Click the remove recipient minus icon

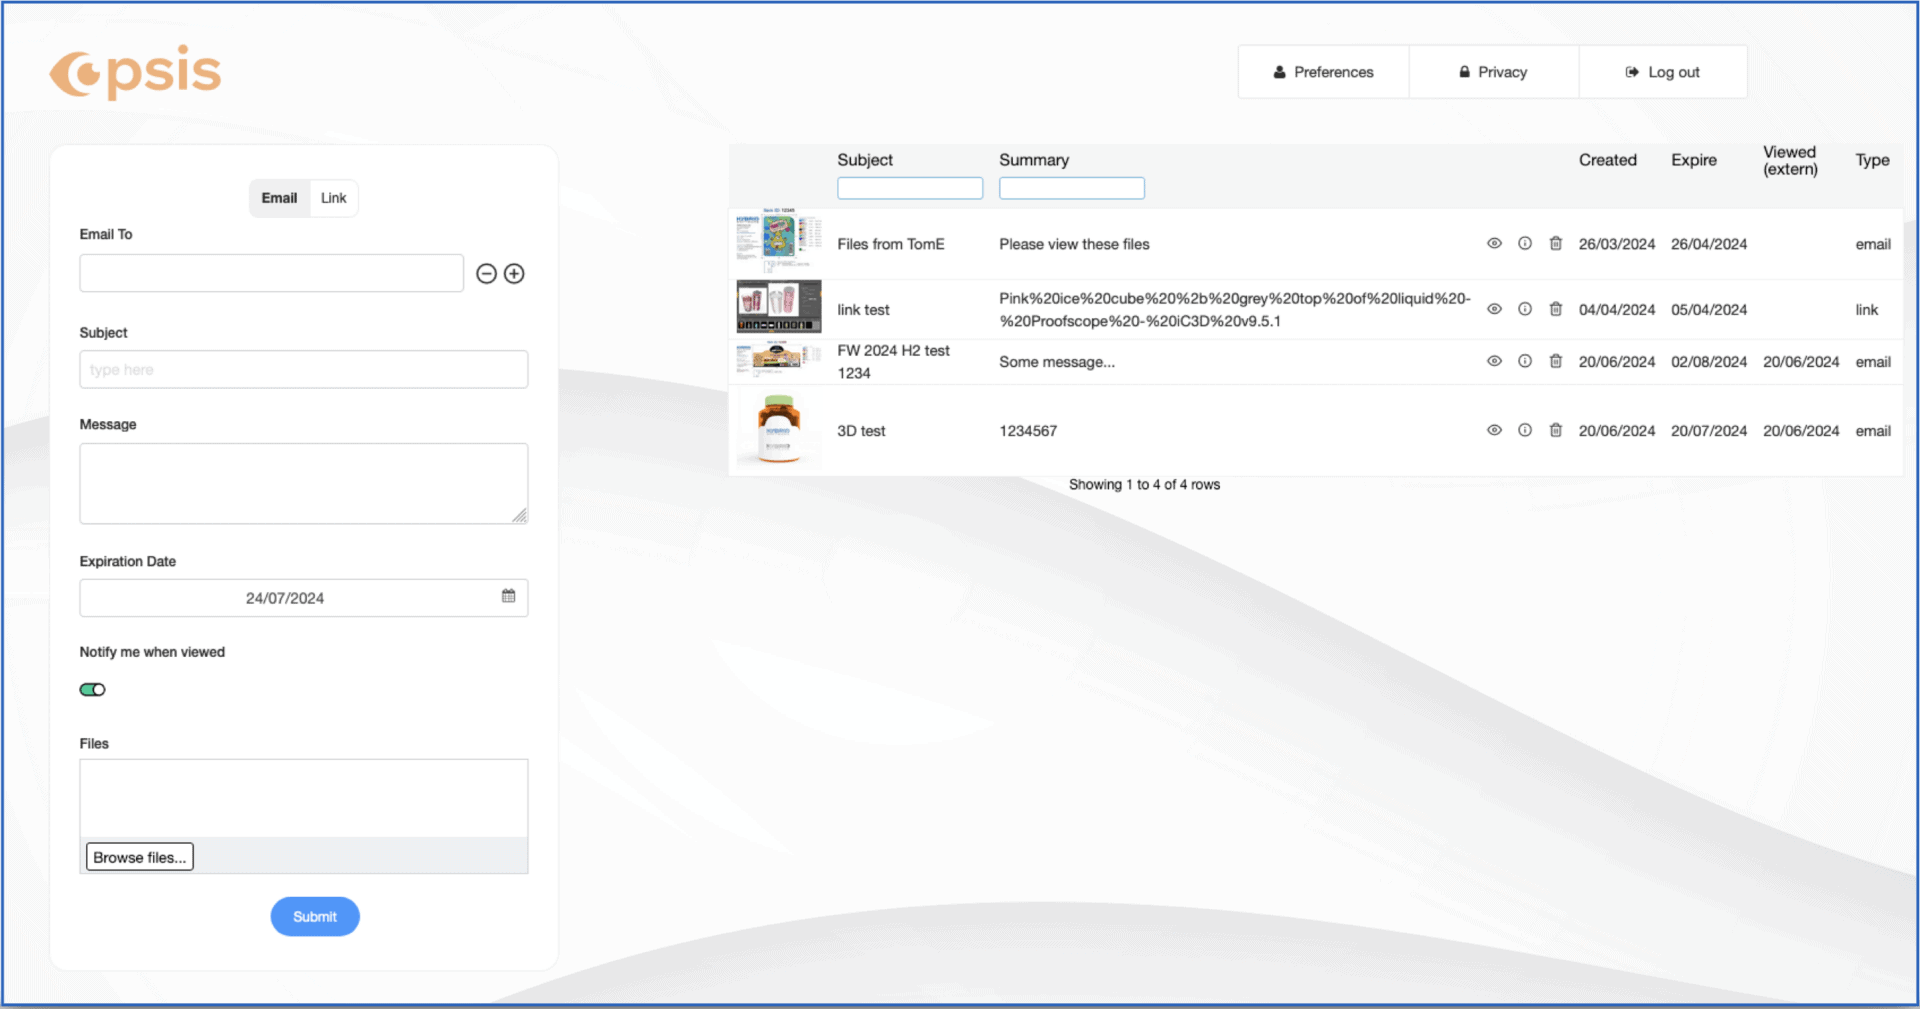coord(486,274)
